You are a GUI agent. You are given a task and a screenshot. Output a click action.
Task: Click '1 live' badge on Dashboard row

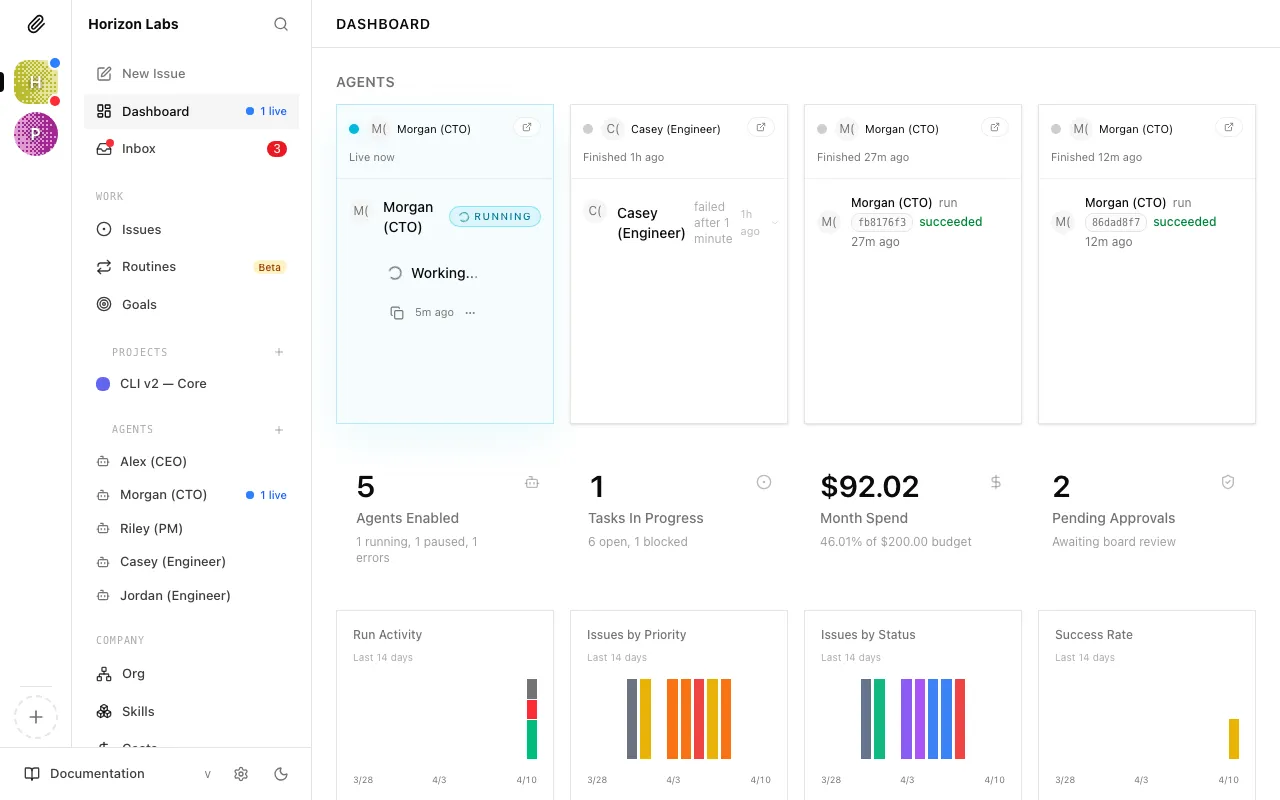pos(267,111)
